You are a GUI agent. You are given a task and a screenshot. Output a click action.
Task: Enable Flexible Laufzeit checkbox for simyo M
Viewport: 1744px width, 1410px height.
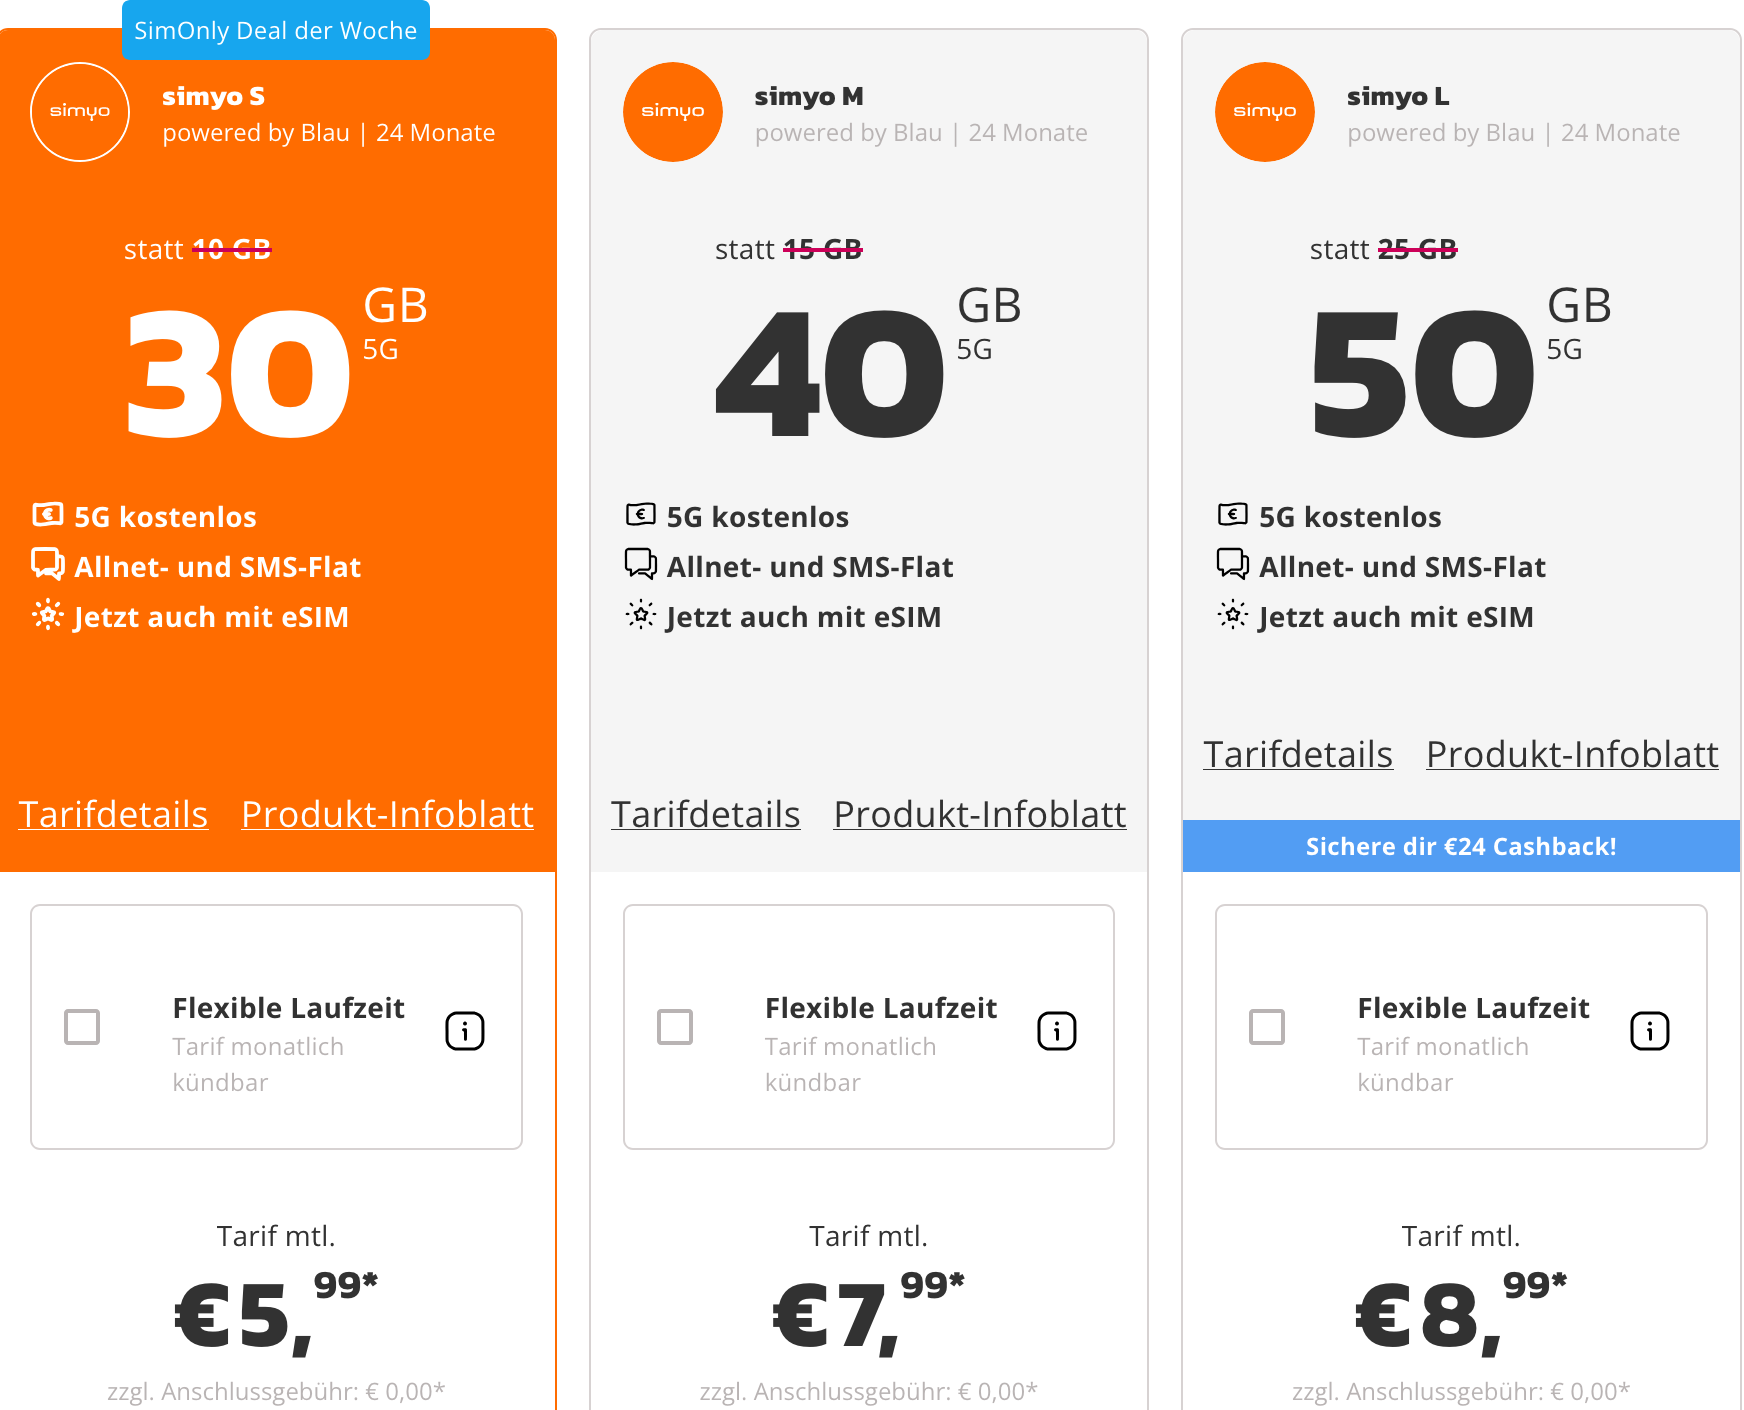pyautogui.click(x=675, y=1027)
